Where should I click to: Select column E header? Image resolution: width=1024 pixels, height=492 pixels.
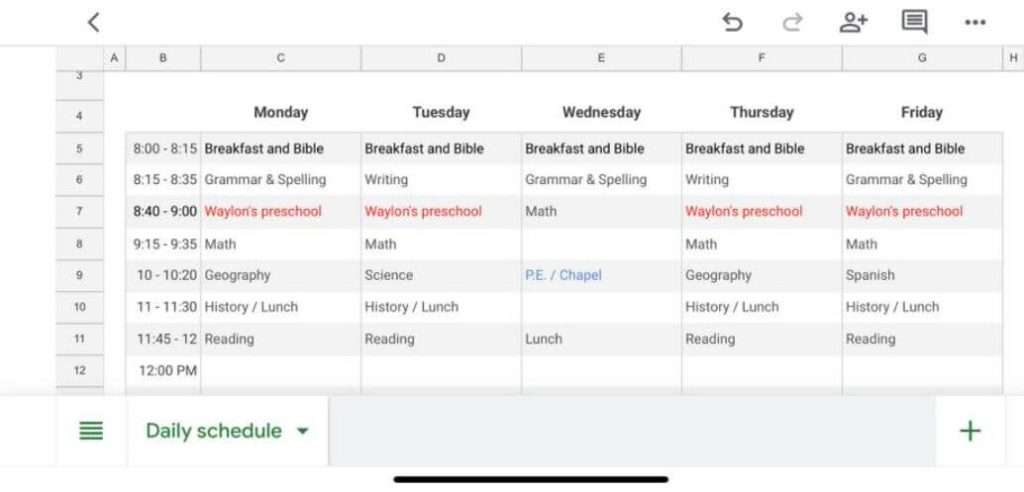pyautogui.click(x=601, y=58)
